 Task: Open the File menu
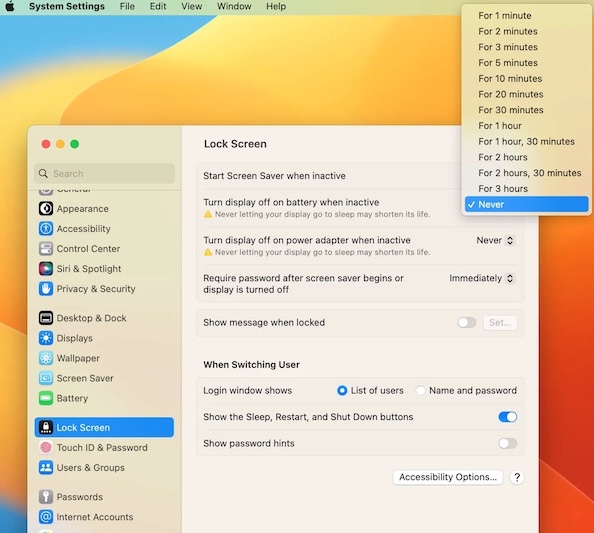127,6
